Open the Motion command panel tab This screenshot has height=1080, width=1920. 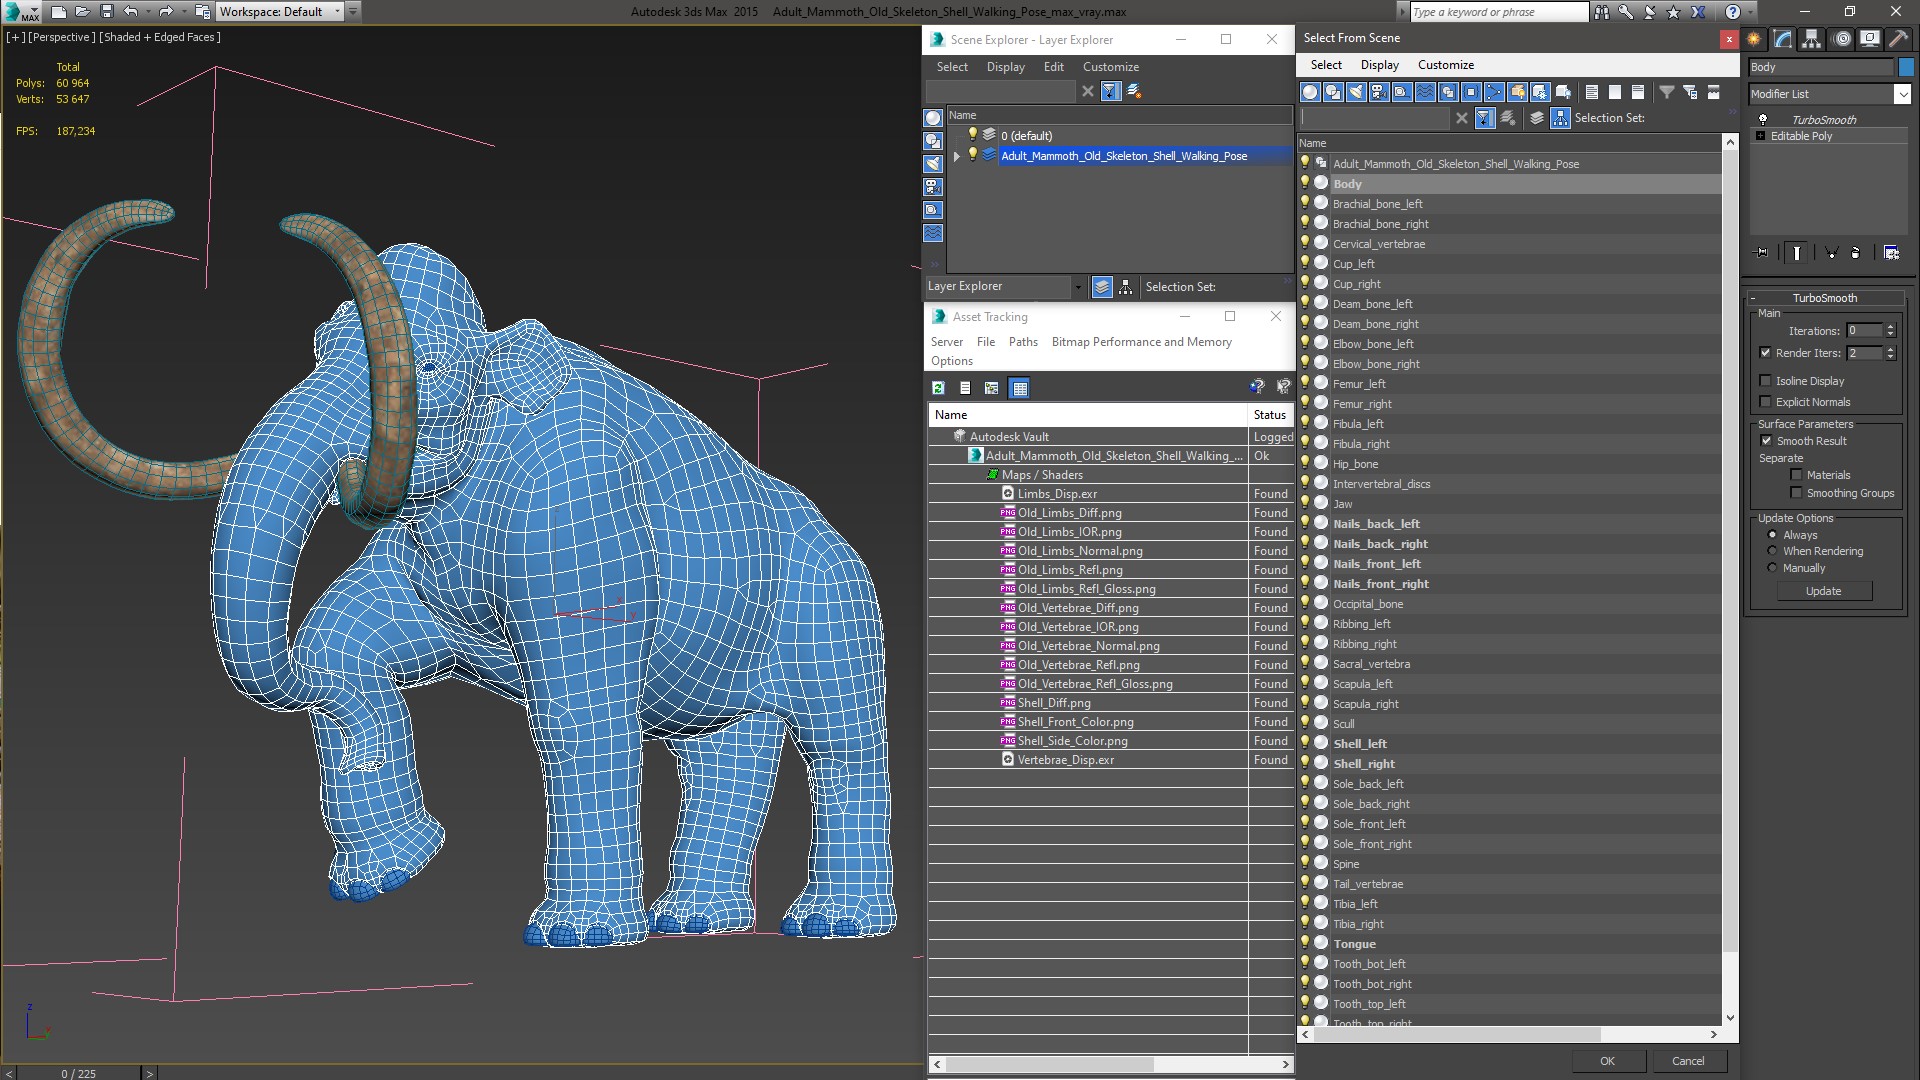click(x=1842, y=39)
